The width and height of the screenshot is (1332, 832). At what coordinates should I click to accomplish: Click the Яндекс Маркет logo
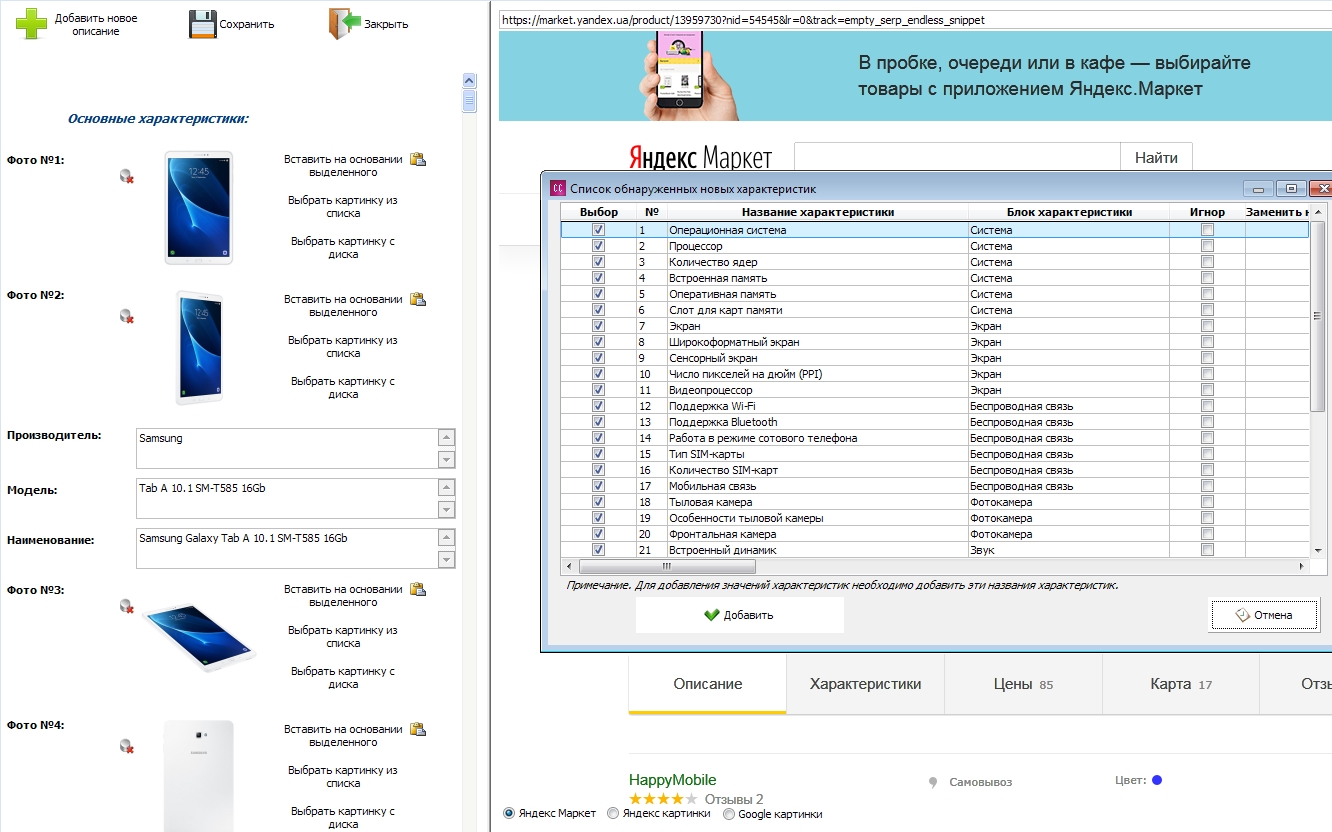click(700, 158)
